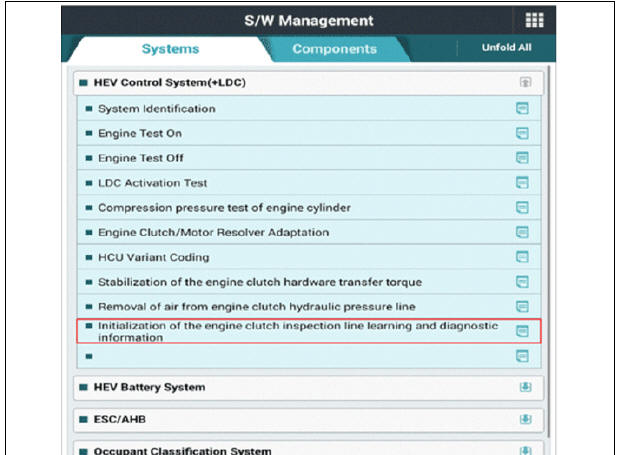The image size is (618, 455).
Task: Click the ESC/AHB label
Action: click(119, 419)
